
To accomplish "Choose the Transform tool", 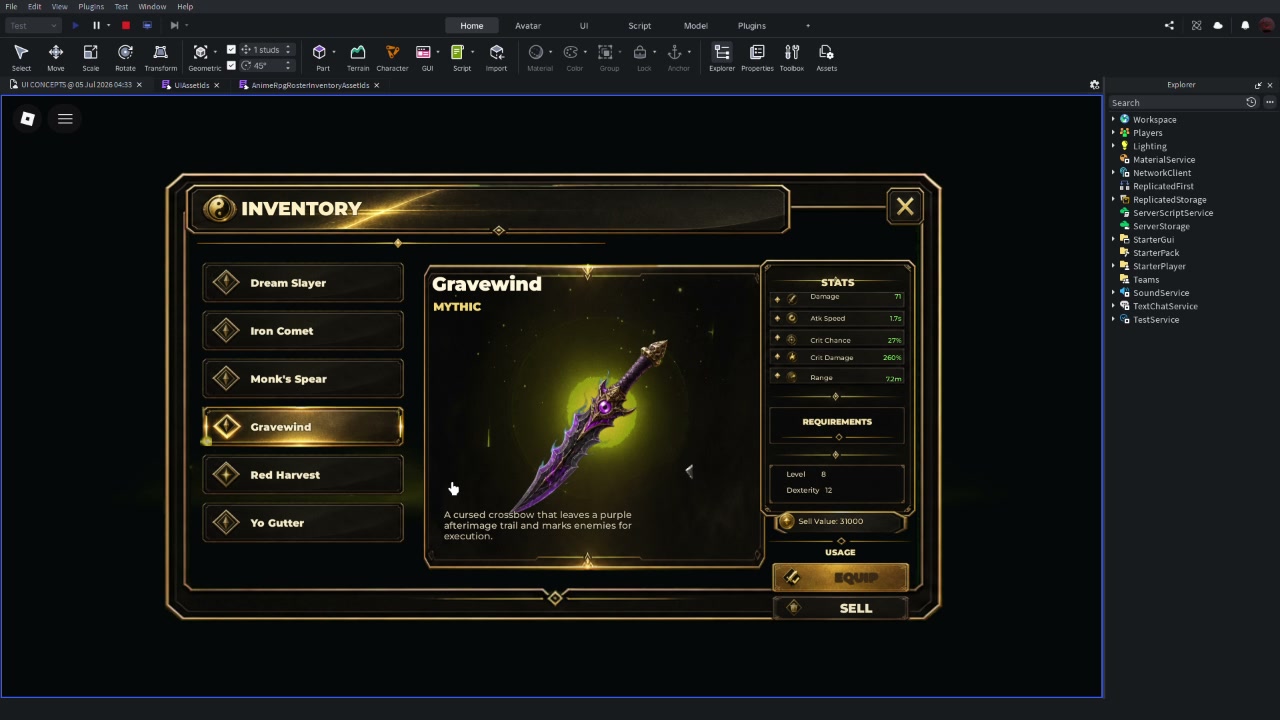I will [160, 57].
